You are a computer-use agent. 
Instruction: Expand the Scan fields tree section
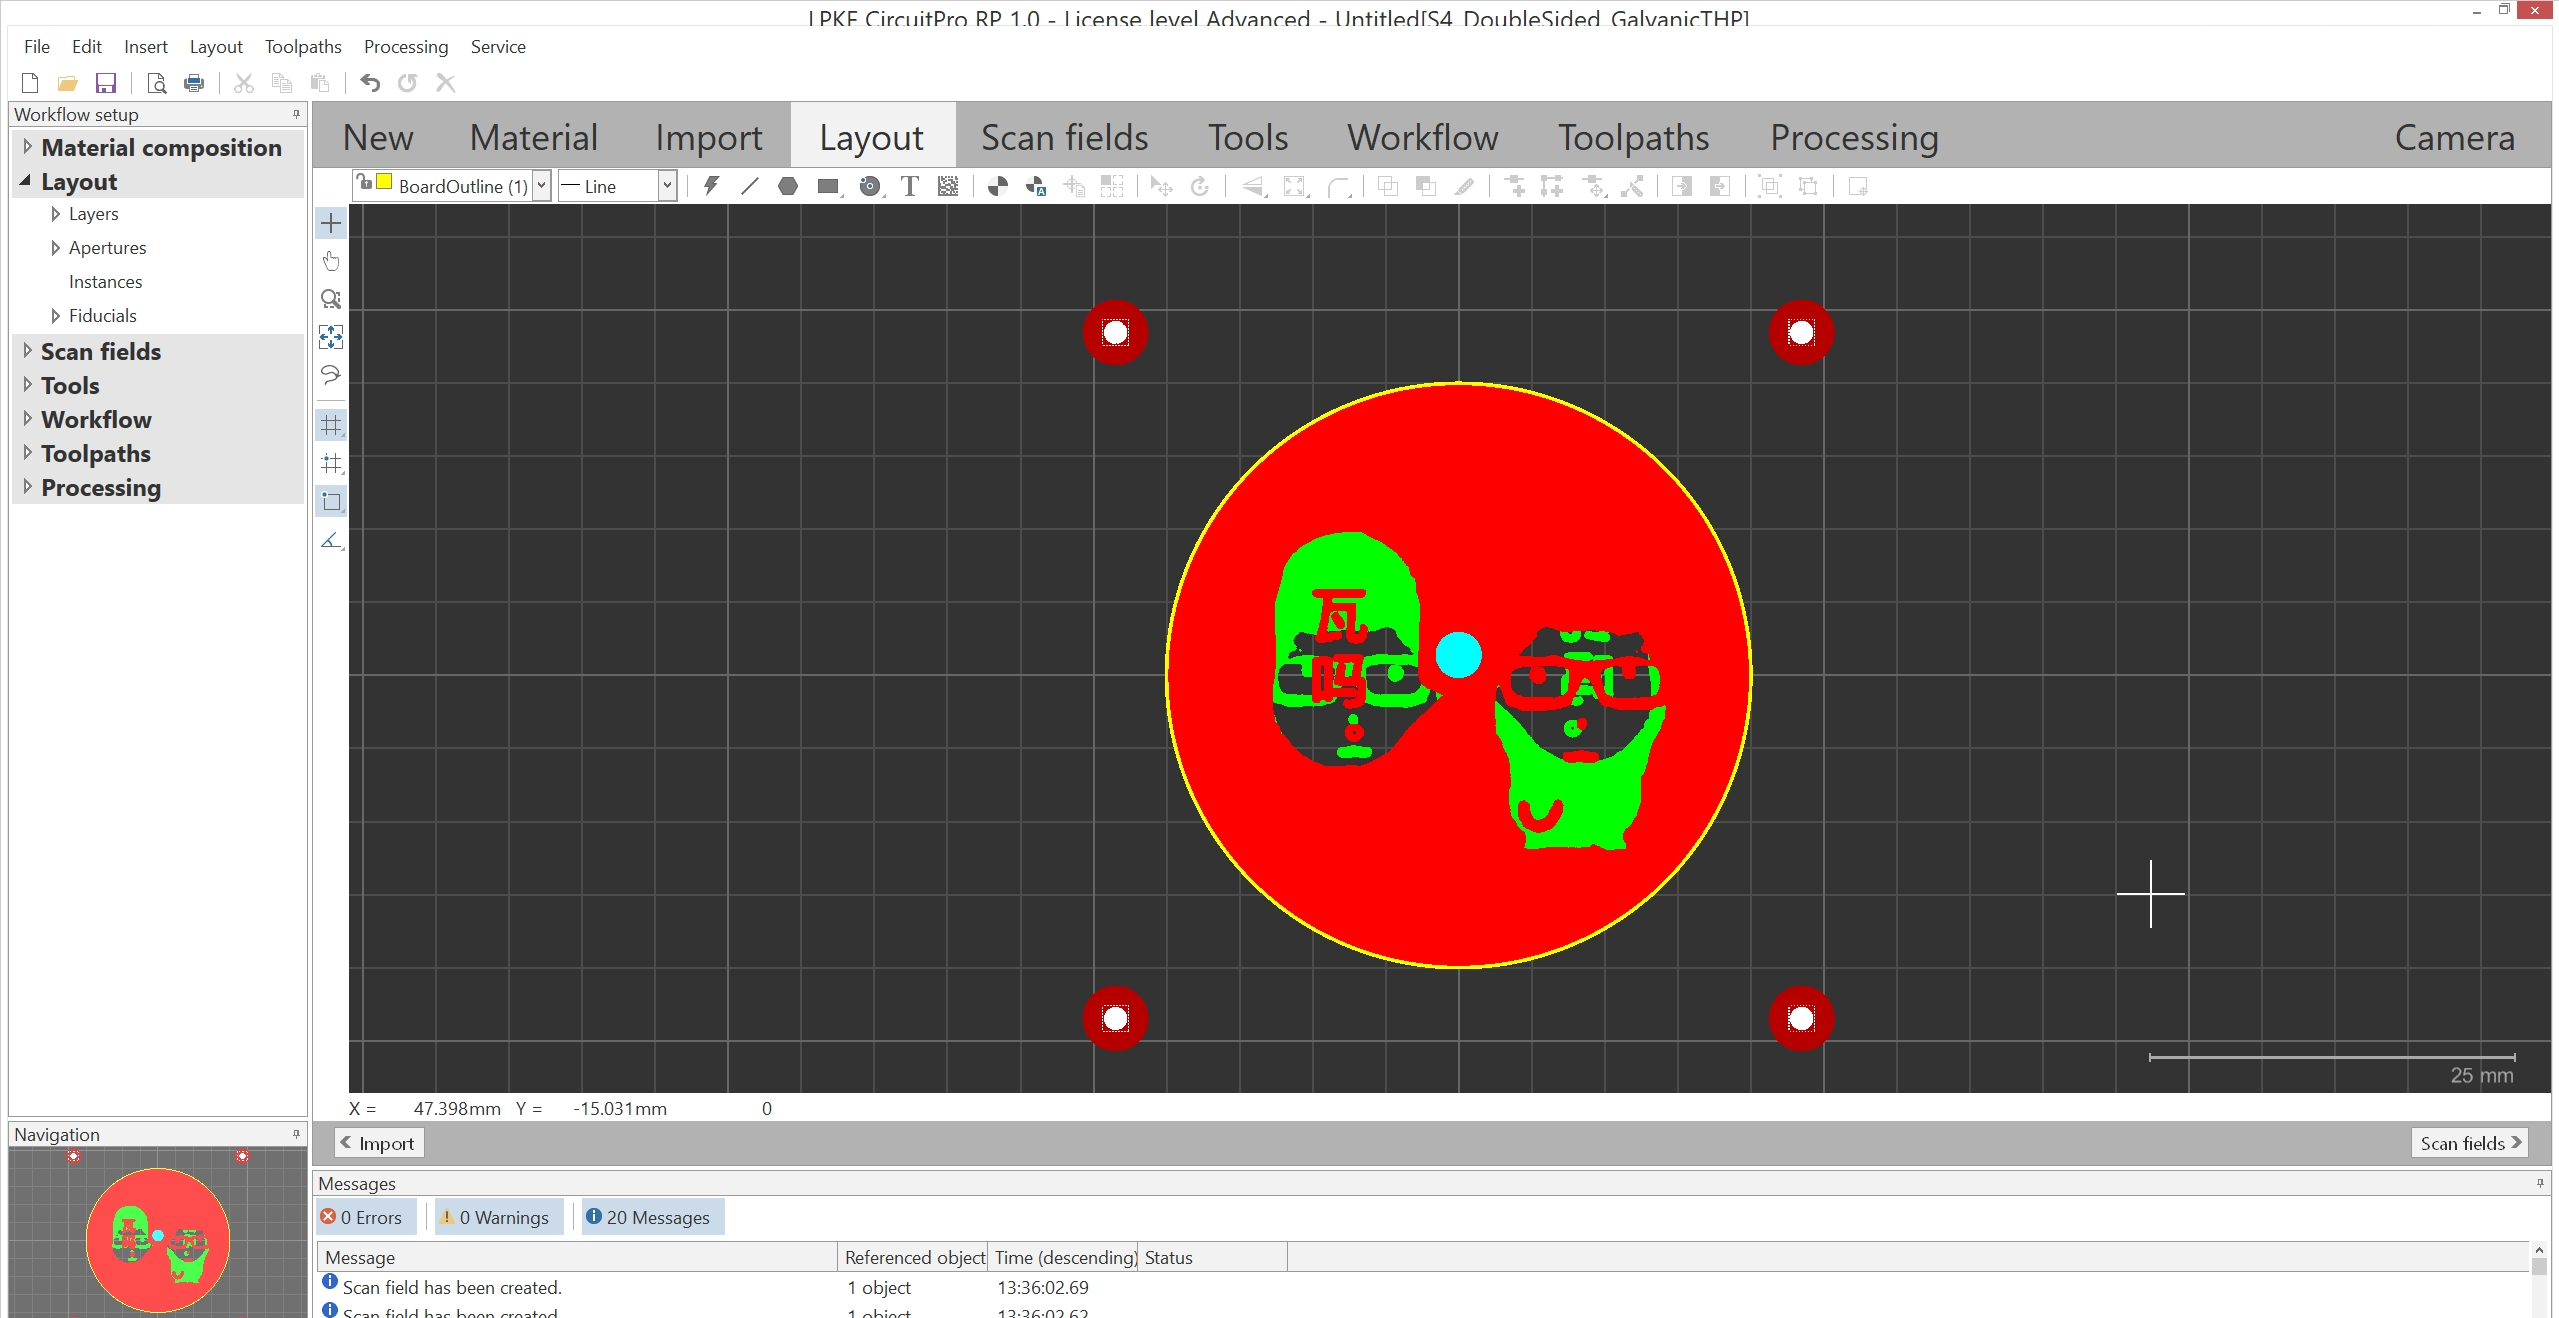tap(28, 351)
